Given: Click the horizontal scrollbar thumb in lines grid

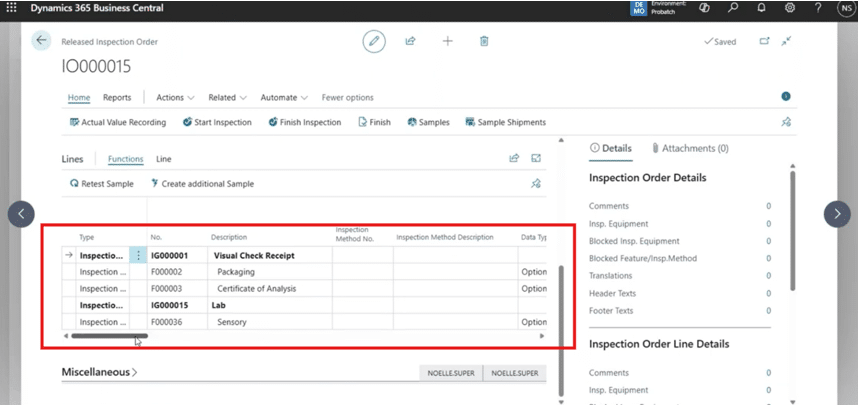Looking at the screenshot, I should tap(109, 336).
